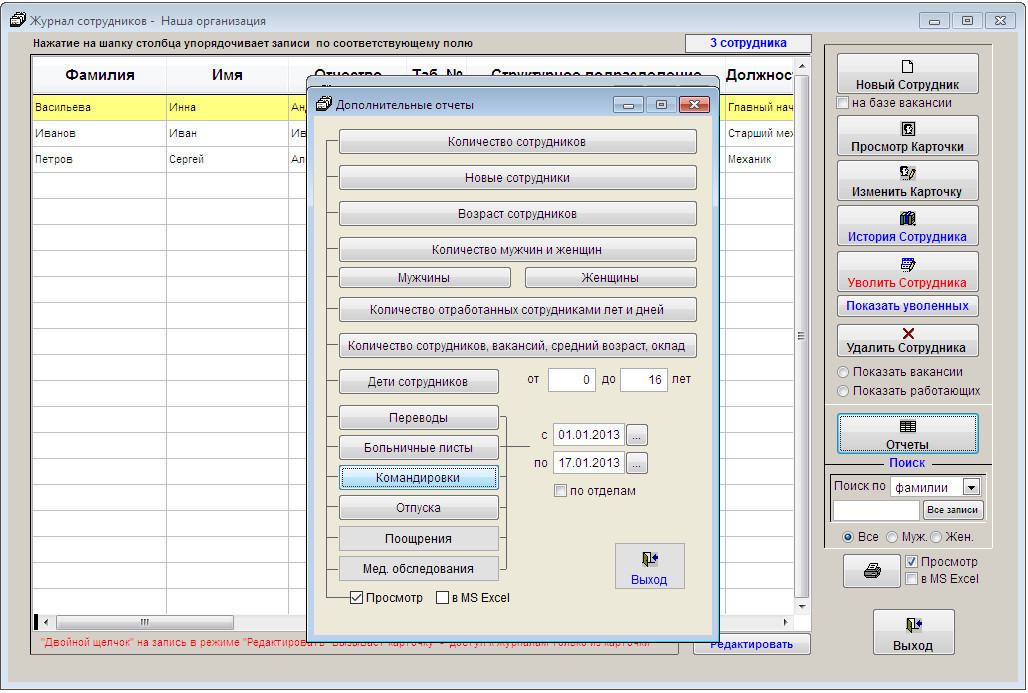The image size is (1028, 693).
Task: Open Просмотр Карточки for the selected employee
Action: point(907,137)
